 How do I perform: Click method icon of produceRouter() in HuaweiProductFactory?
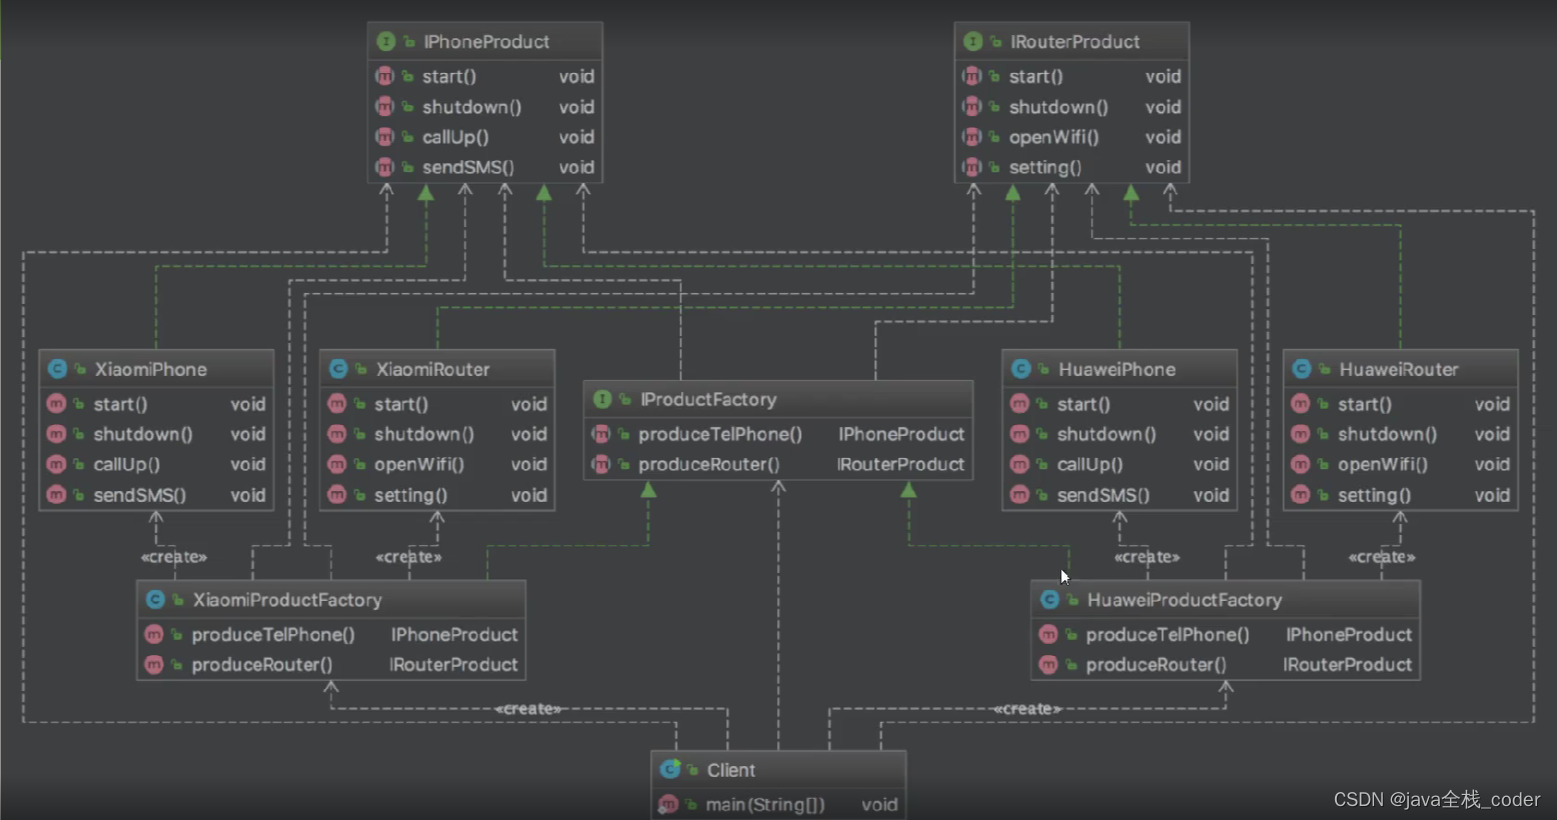1048,664
